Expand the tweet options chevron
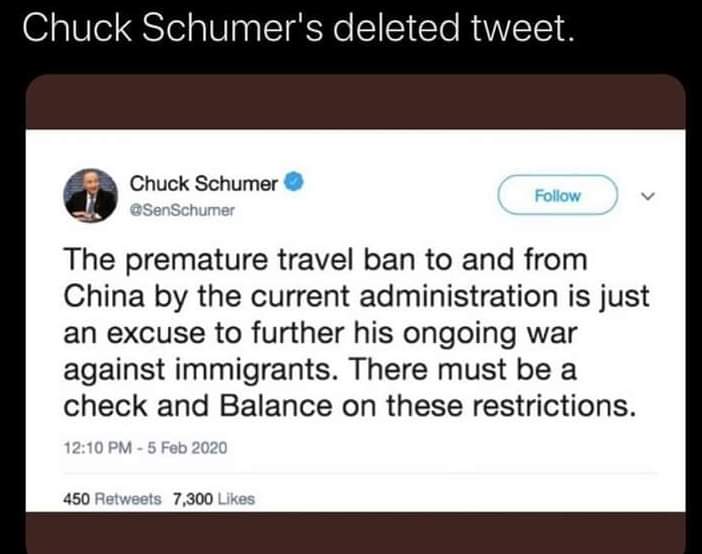This screenshot has width=702, height=554. point(645,196)
